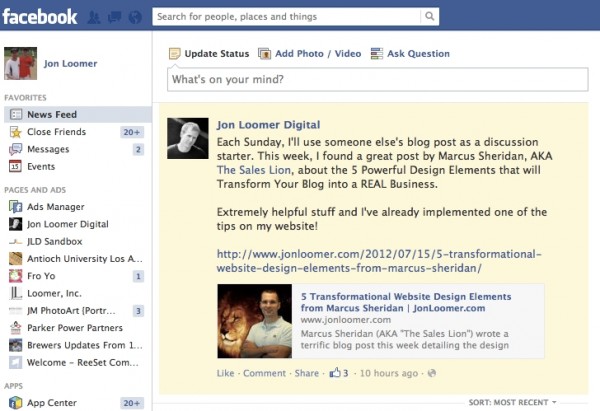Click the lion and man link thumbnail
The height and width of the screenshot is (411, 600).
pyautogui.click(x=254, y=321)
